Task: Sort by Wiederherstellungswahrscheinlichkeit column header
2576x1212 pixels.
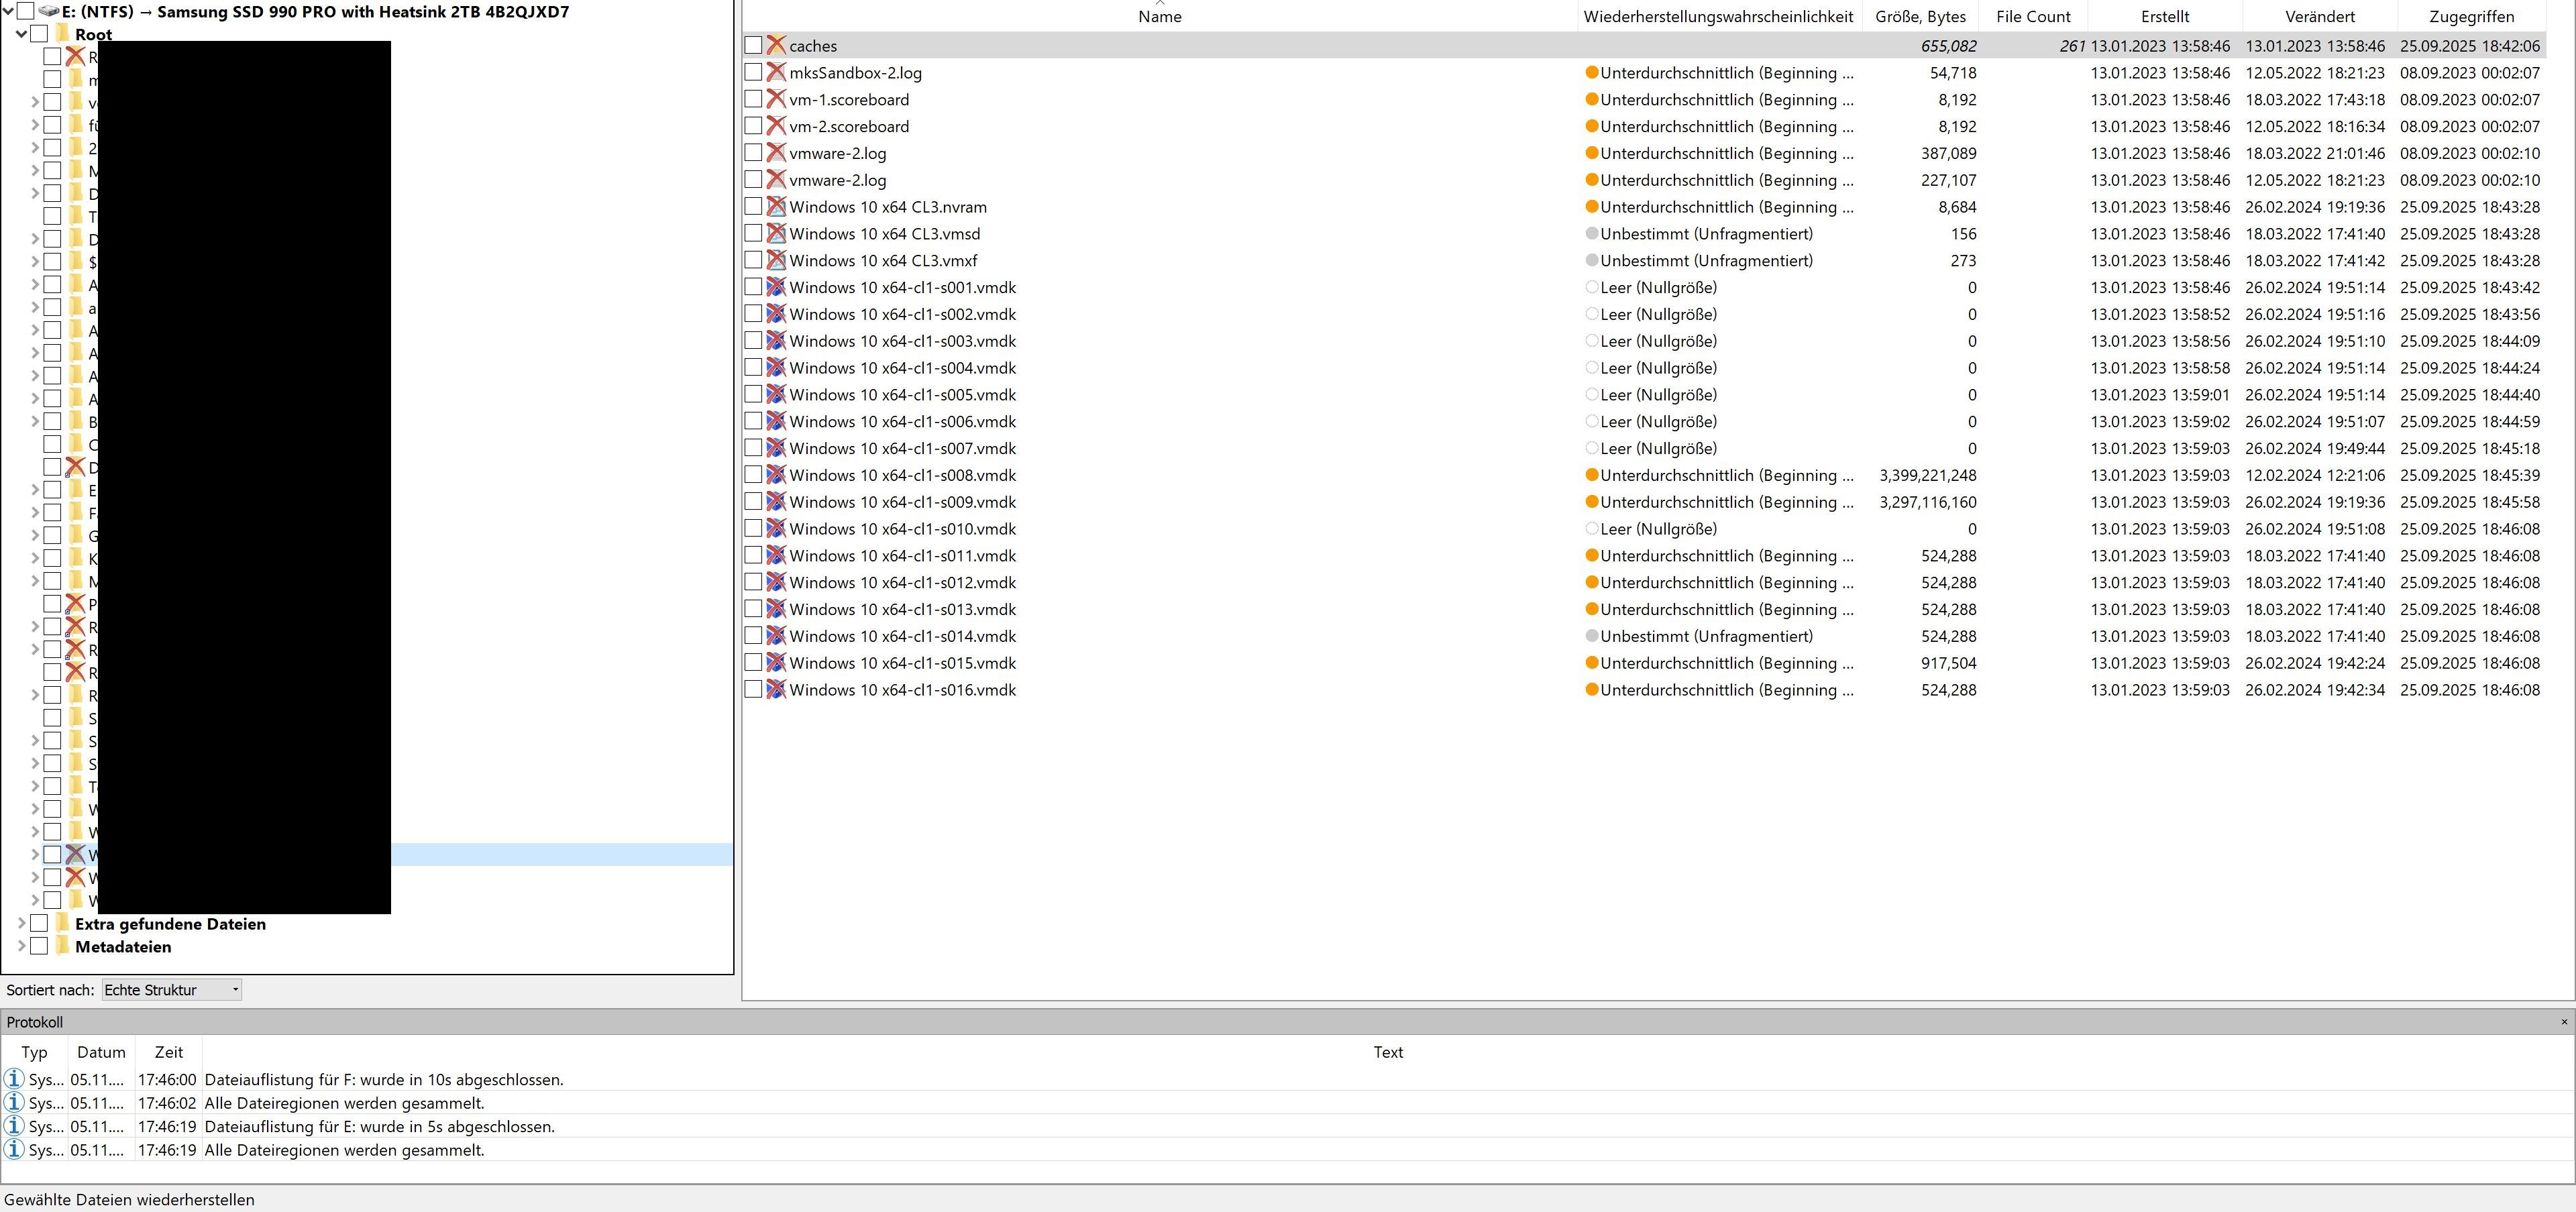Action: 1718,16
